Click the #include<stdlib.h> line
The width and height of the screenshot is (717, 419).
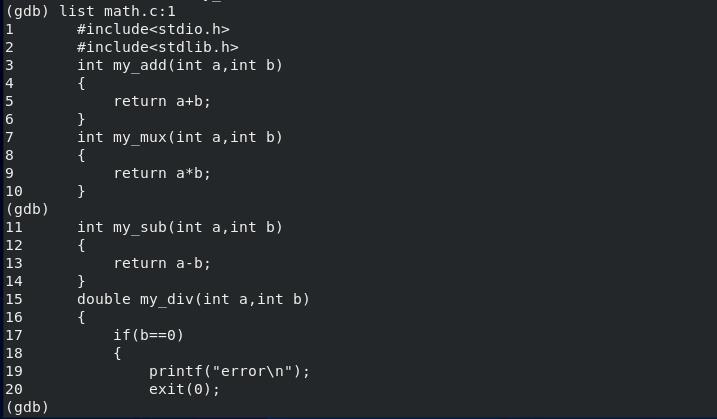[158, 47]
